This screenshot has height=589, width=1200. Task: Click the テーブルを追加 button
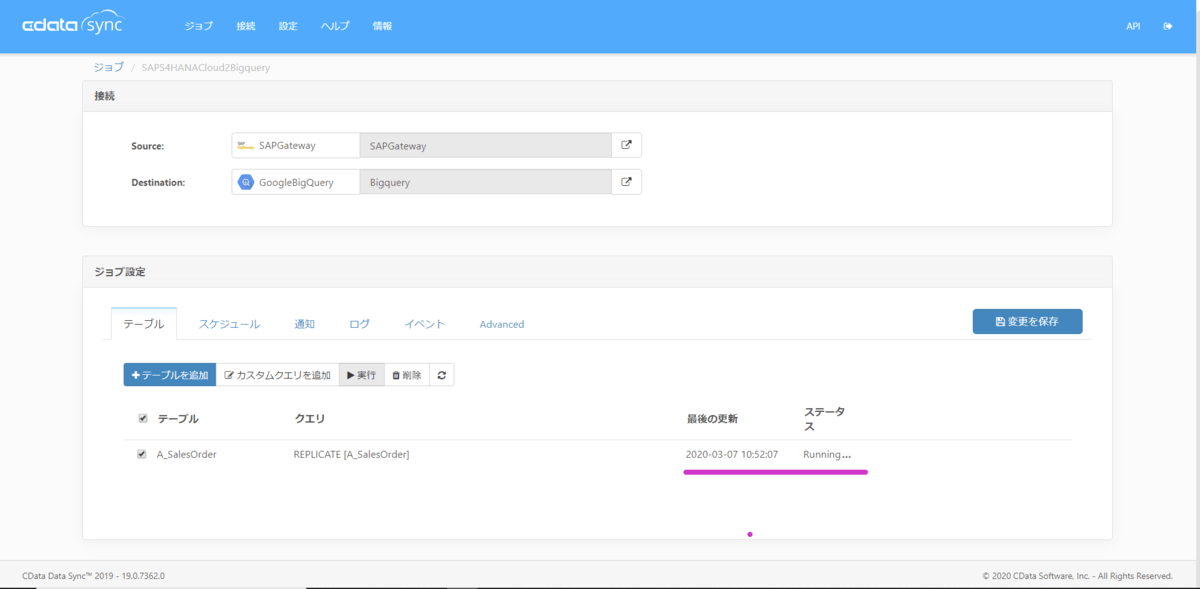170,375
